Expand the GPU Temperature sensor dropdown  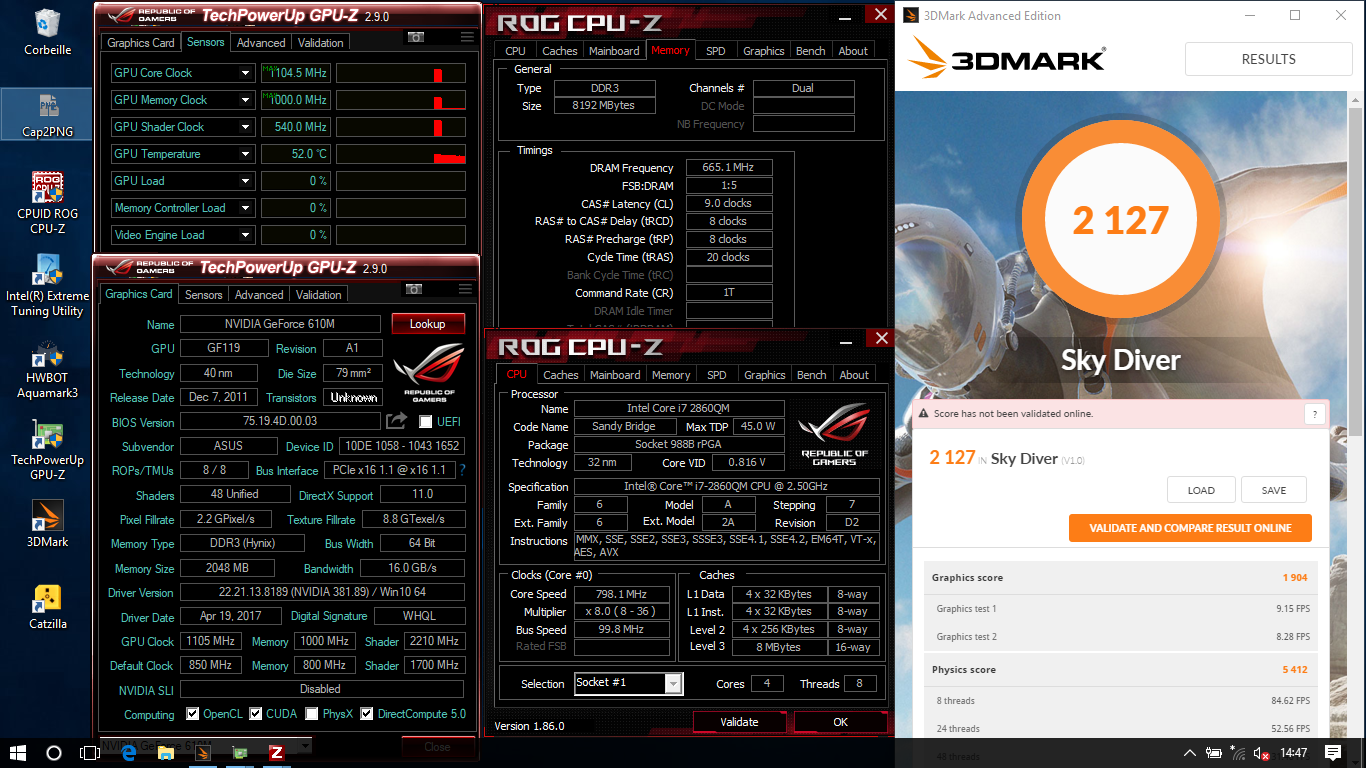(245, 154)
